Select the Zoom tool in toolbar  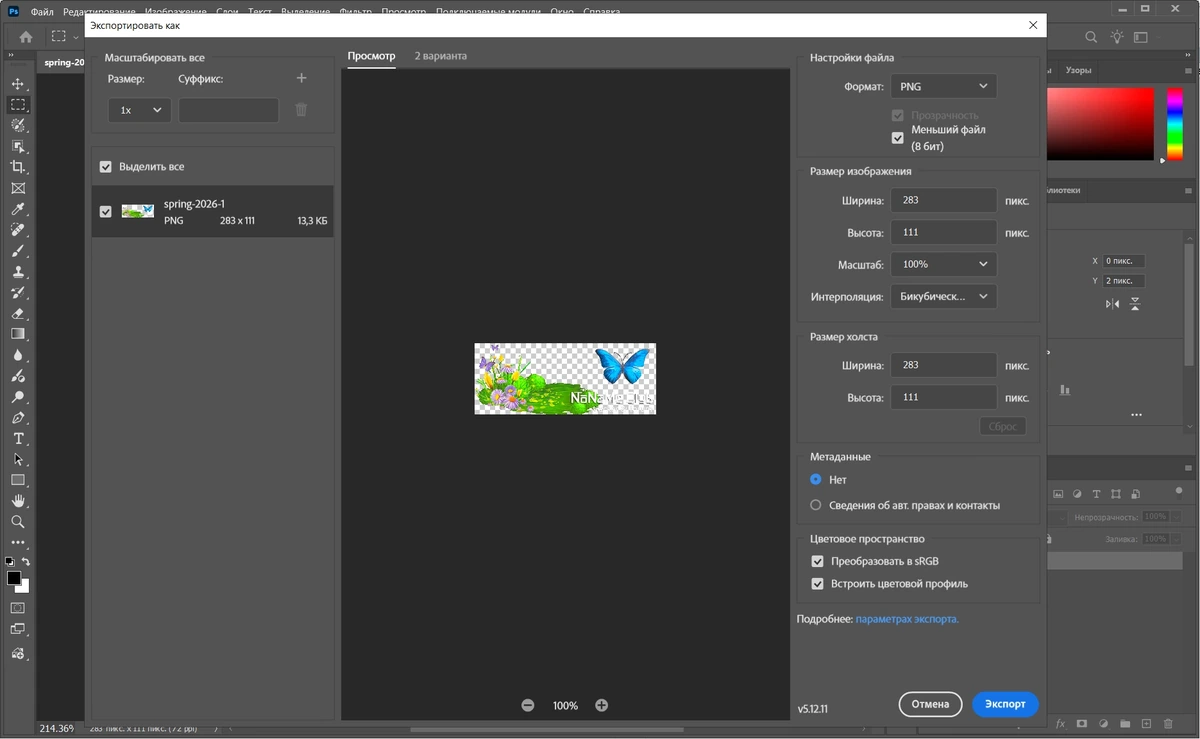click(x=18, y=522)
